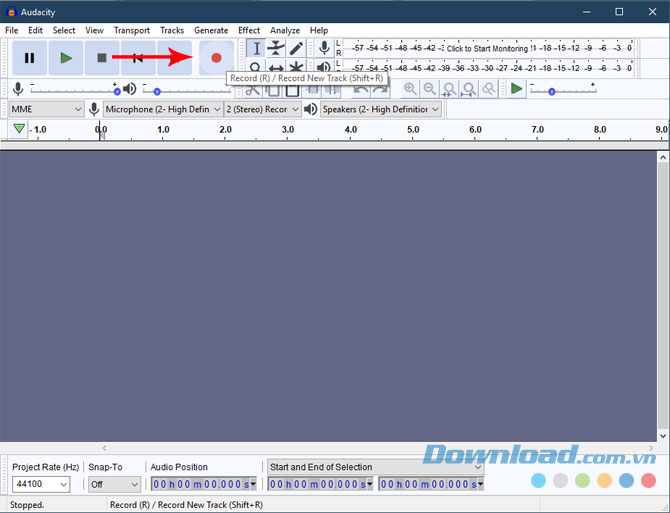
Task: Select the Zoom (magnifier) tool
Action: pos(256,66)
